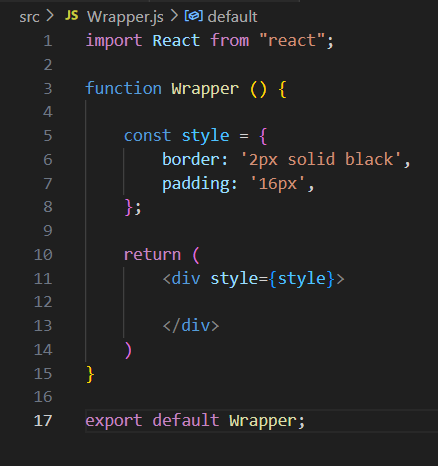Click the closing </div> tag

pos(191,326)
